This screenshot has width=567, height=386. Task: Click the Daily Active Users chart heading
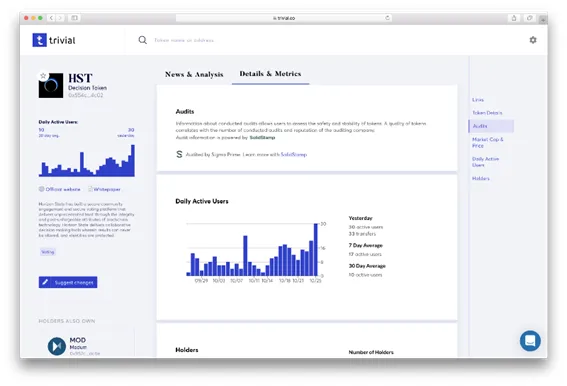coord(202,201)
